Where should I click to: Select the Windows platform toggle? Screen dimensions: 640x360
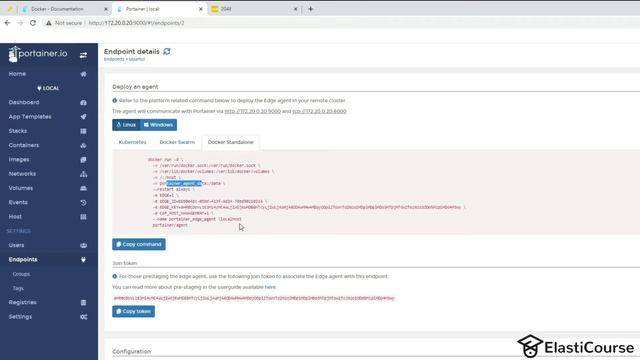[158, 125]
